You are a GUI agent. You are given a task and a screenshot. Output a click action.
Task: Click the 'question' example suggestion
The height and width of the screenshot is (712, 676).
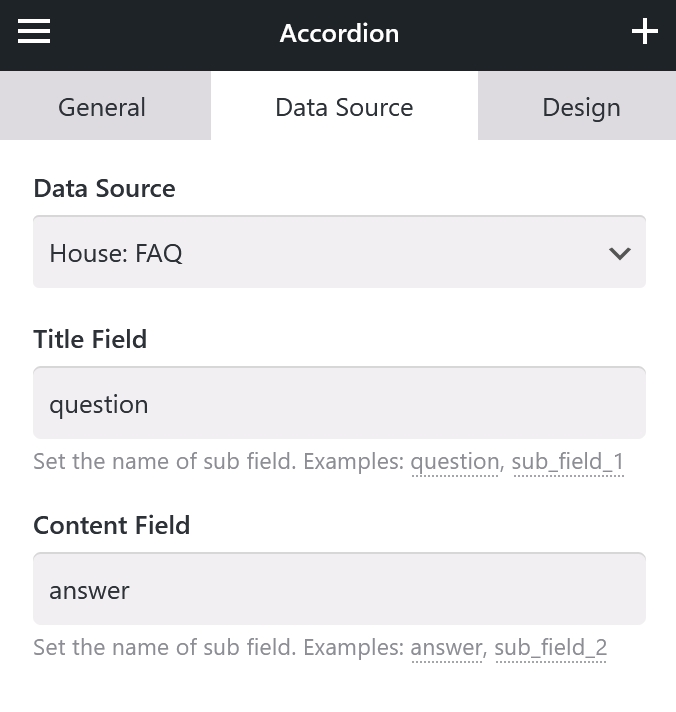pyautogui.click(x=455, y=462)
